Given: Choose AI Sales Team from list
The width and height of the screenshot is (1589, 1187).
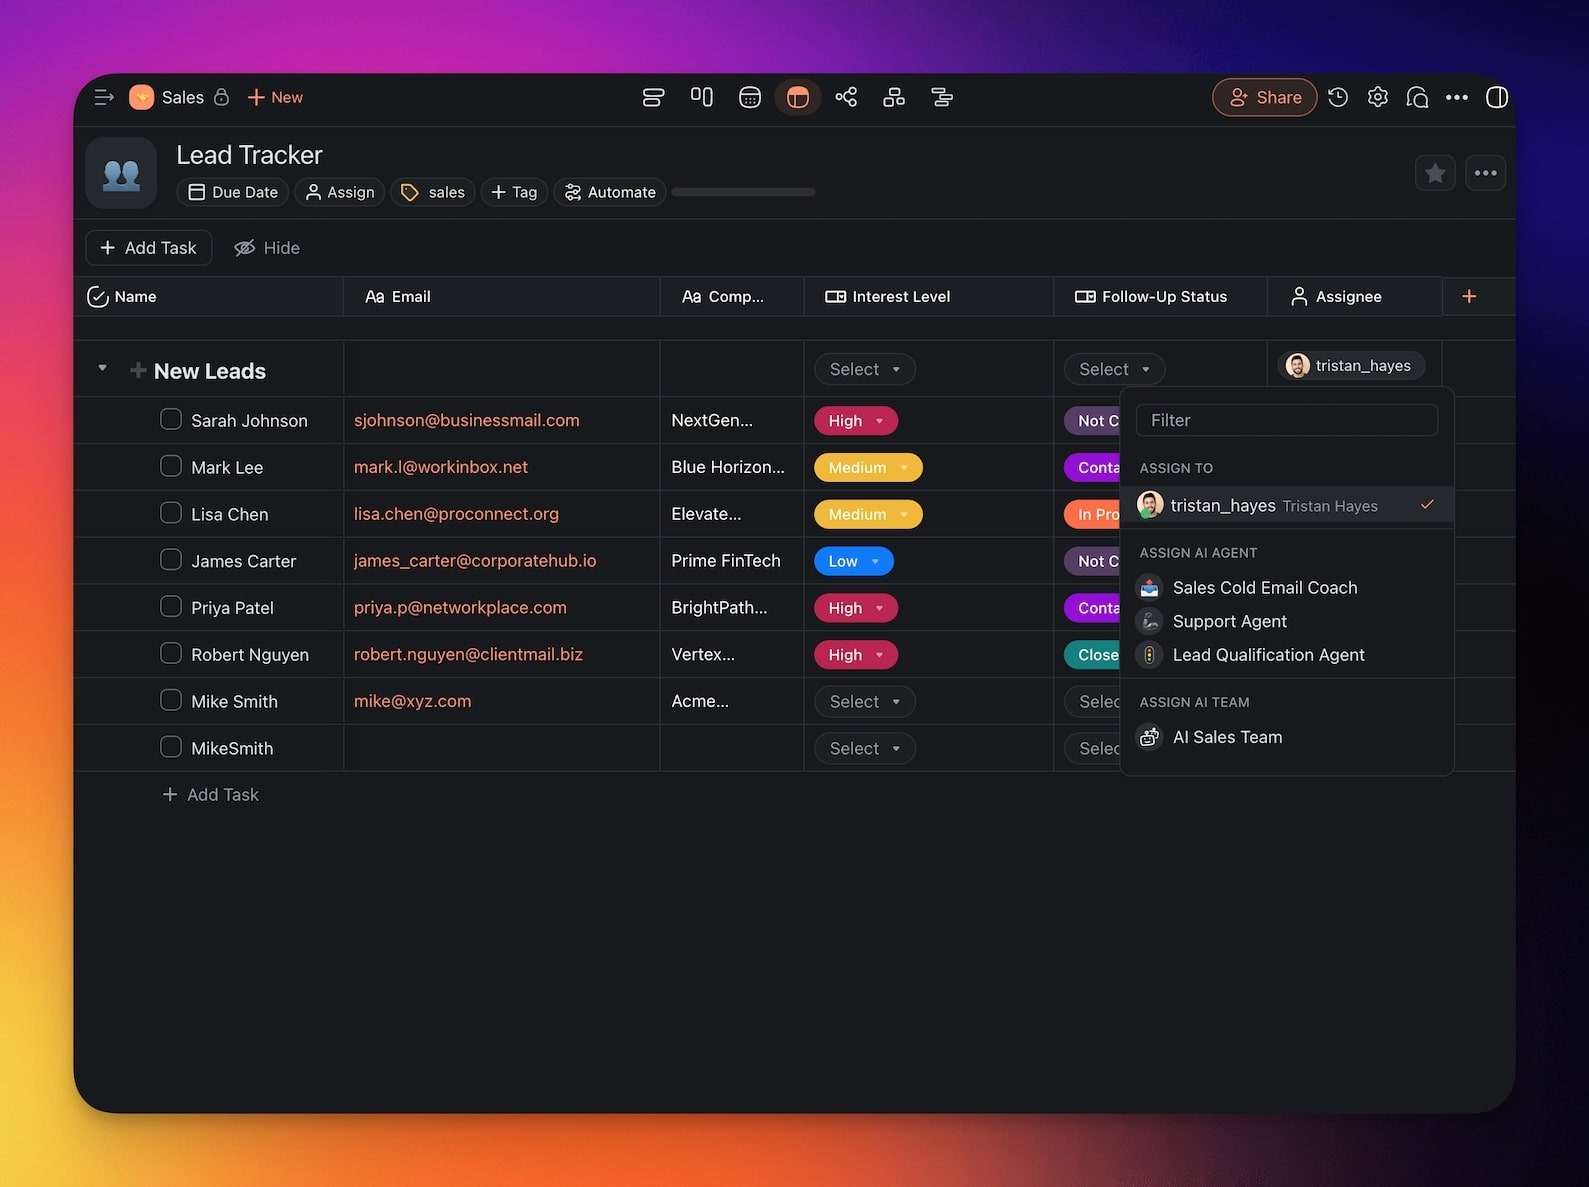Looking at the screenshot, I should point(1226,737).
